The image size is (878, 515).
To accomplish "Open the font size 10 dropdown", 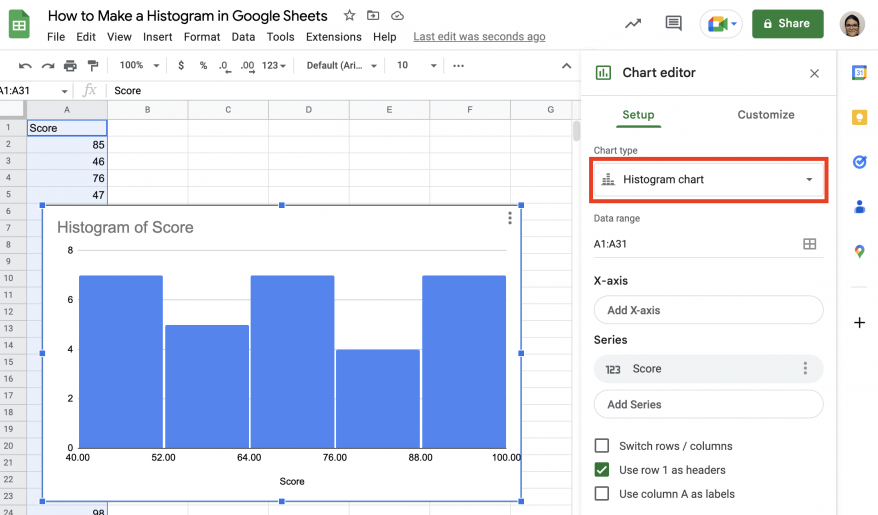I will (x=416, y=65).
